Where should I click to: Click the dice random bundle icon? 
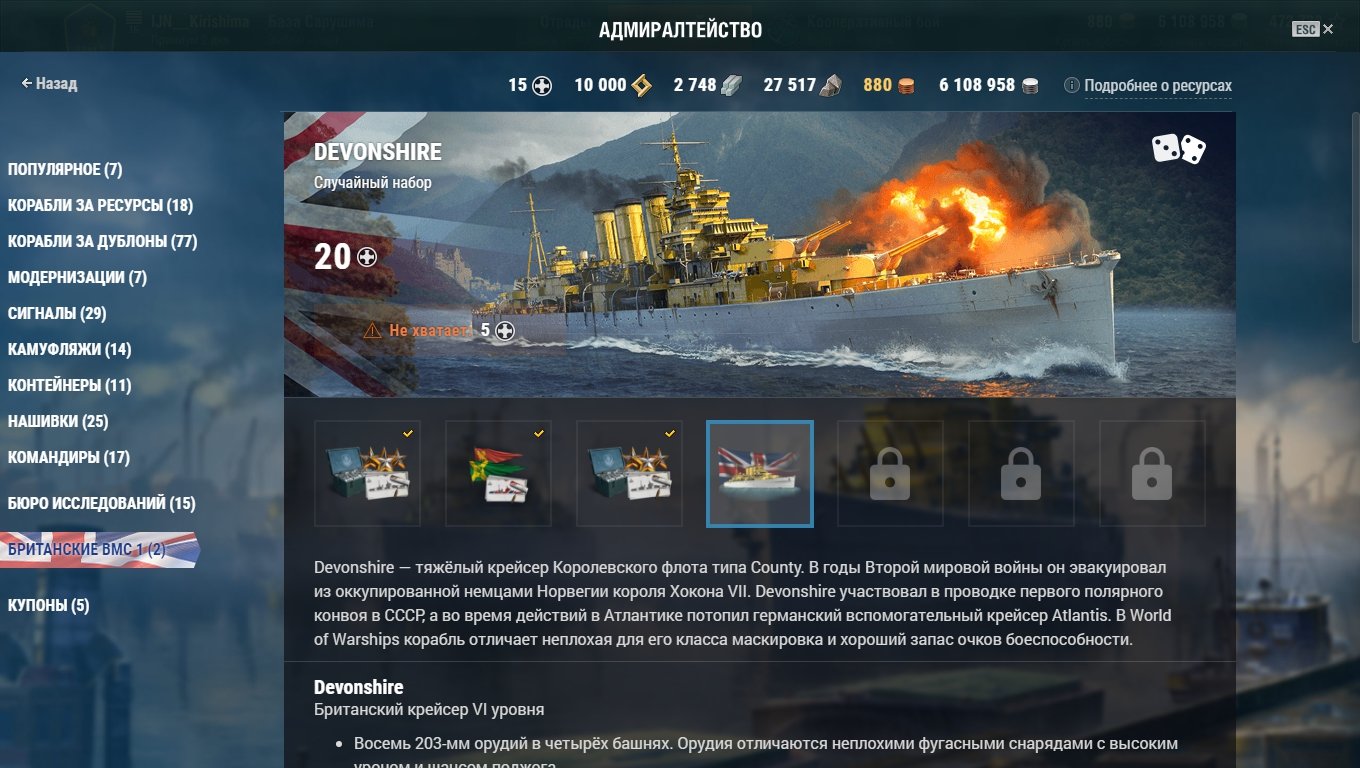1178,149
